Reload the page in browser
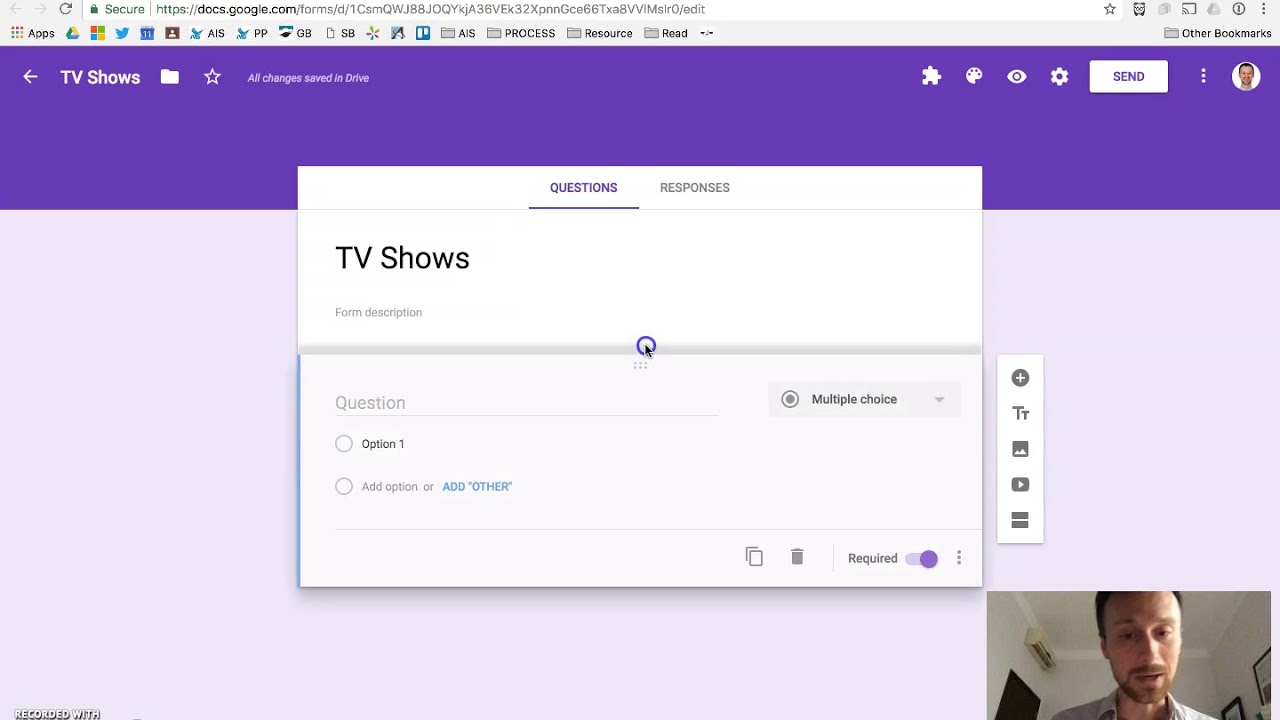 click(65, 9)
